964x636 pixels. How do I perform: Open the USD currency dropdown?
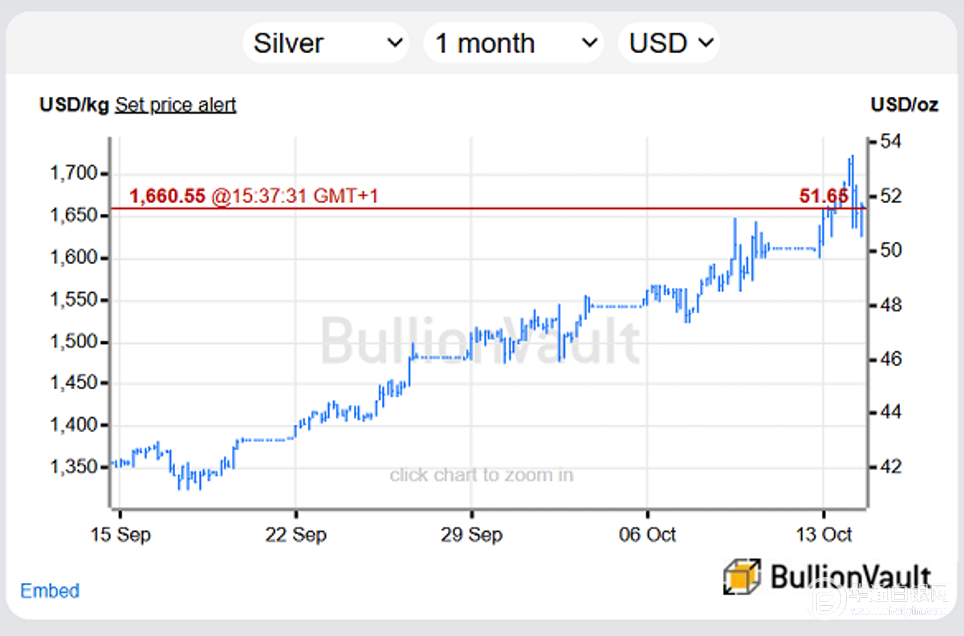(669, 44)
